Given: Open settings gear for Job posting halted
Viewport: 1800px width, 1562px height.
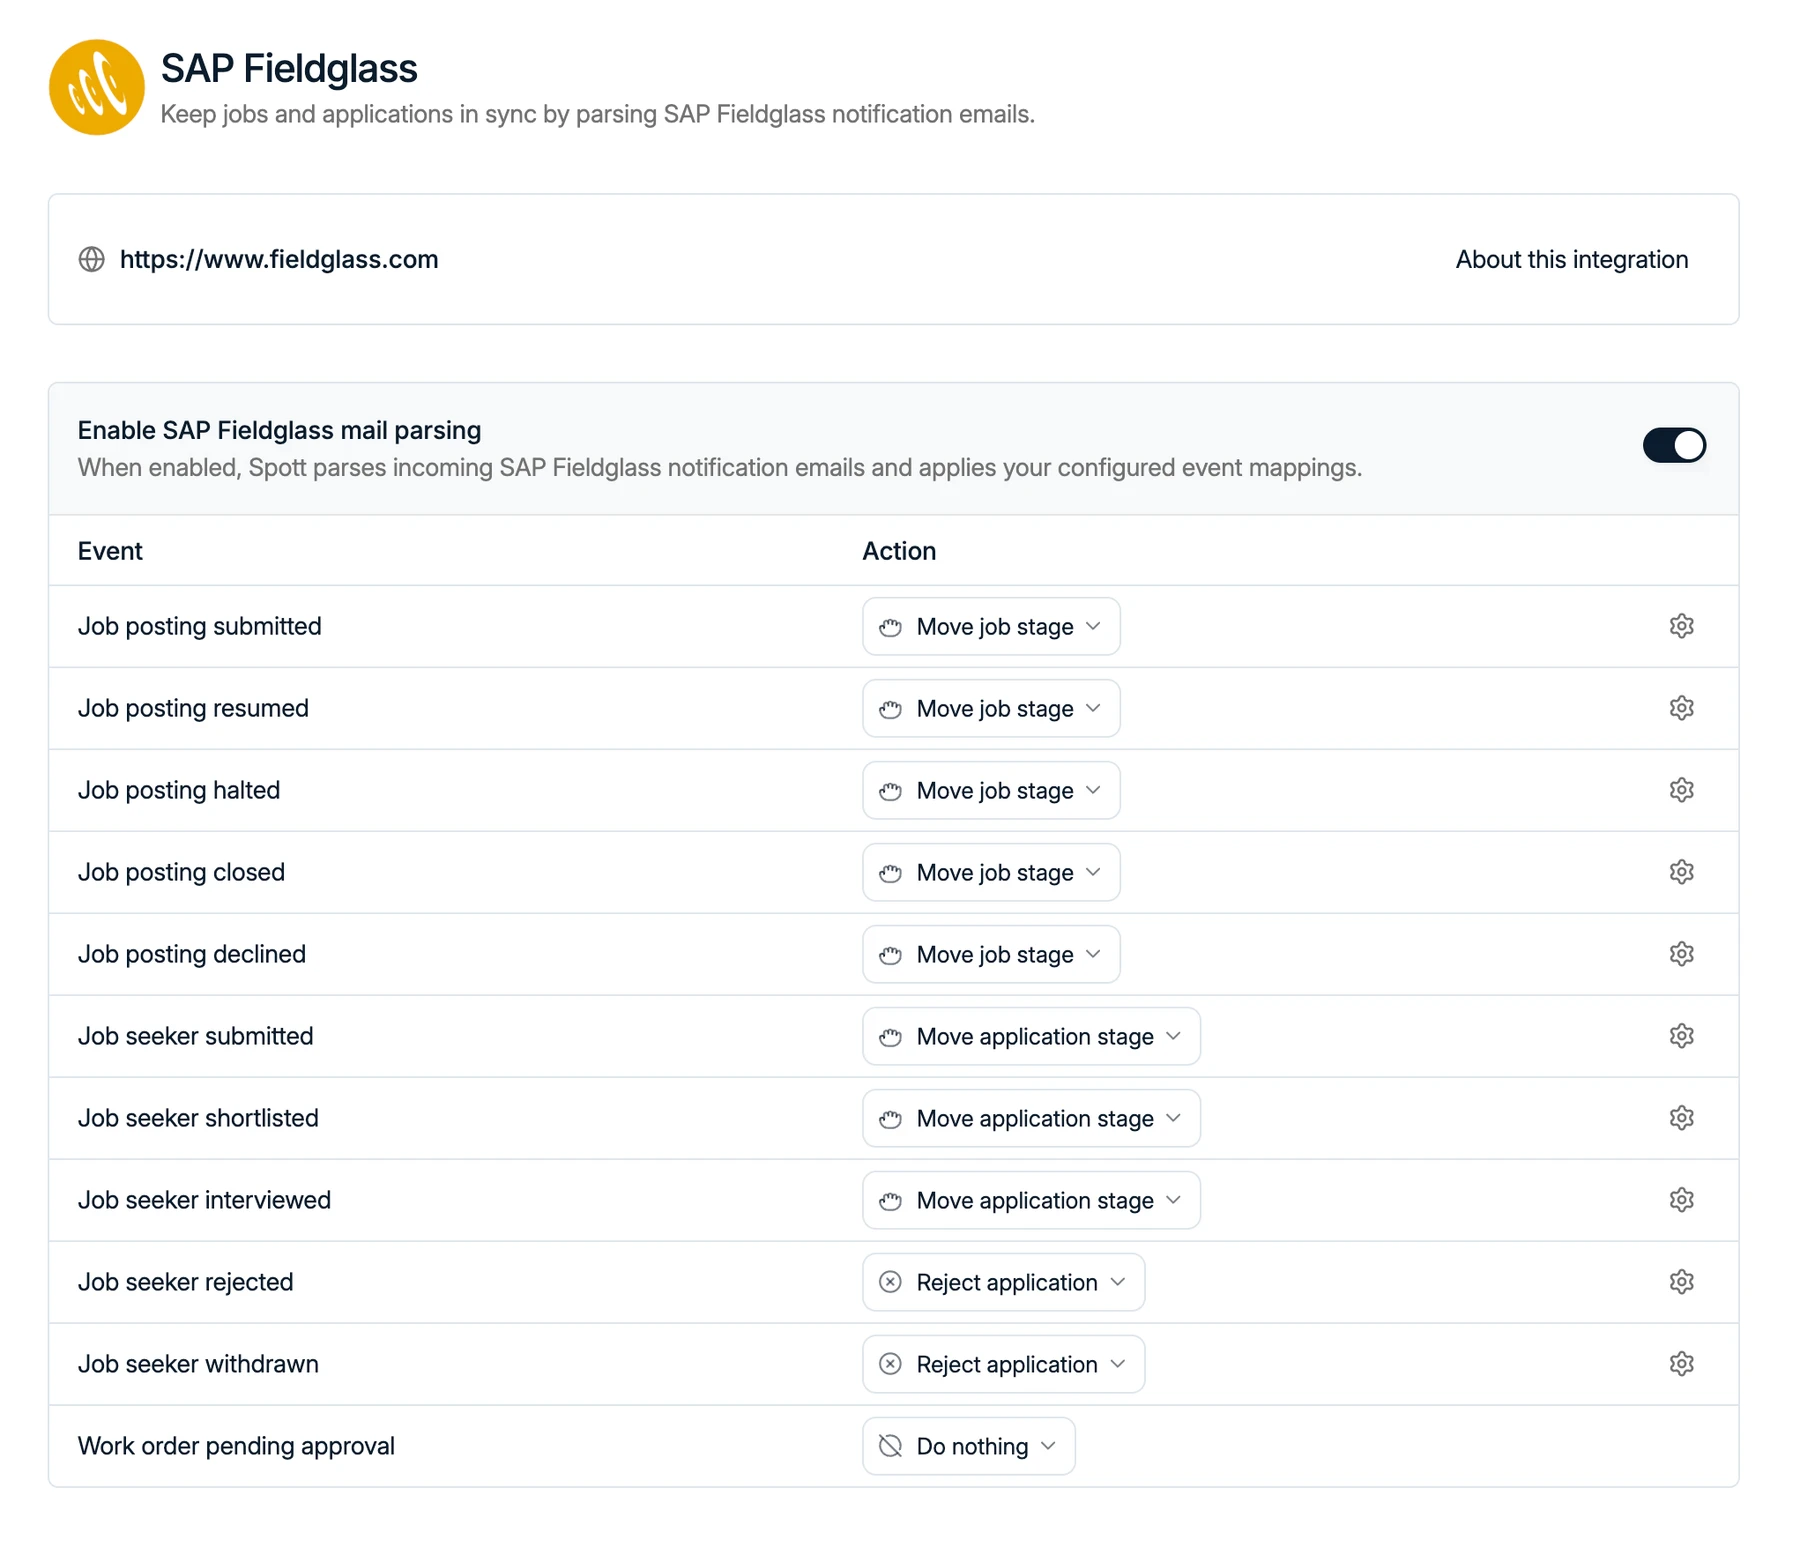Looking at the screenshot, I should click(1681, 790).
